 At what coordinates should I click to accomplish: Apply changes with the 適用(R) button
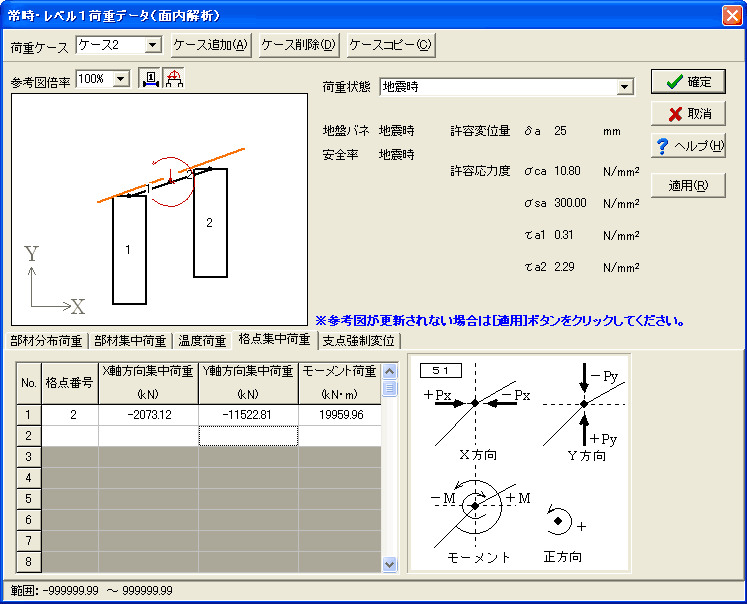pyautogui.click(x=688, y=185)
